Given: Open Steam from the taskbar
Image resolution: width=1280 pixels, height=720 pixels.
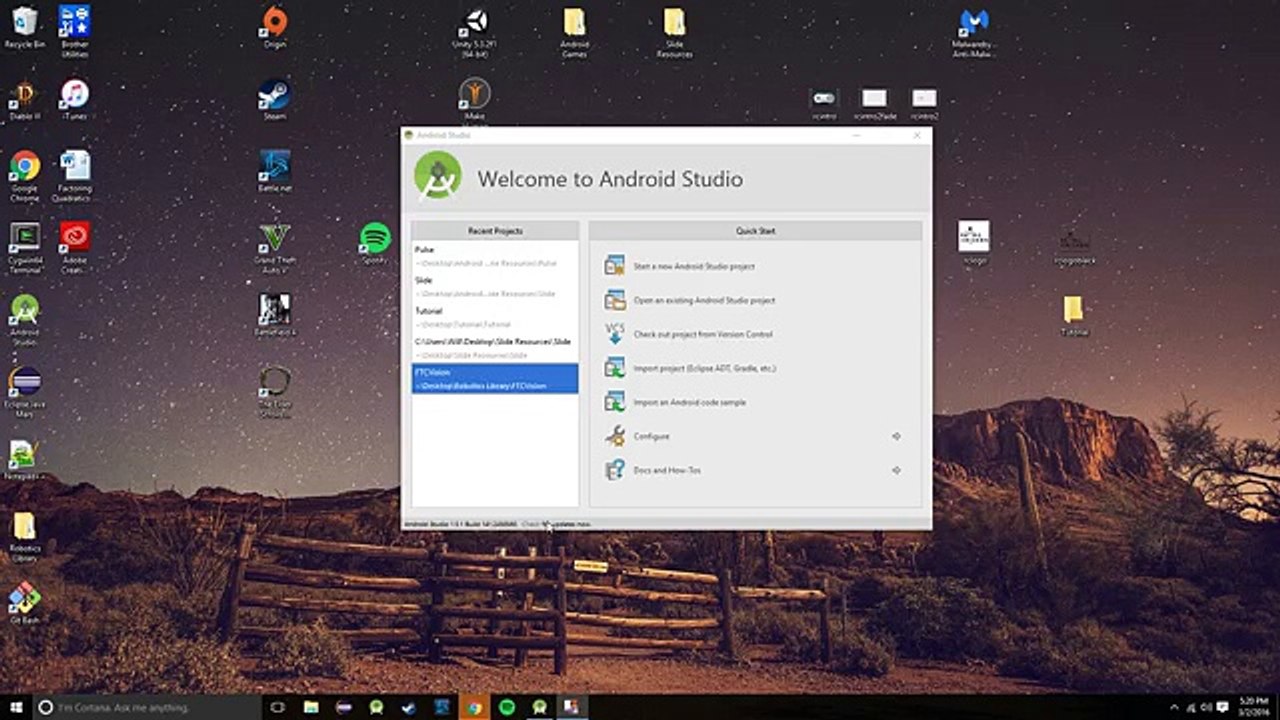Looking at the screenshot, I should pos(409,707).
